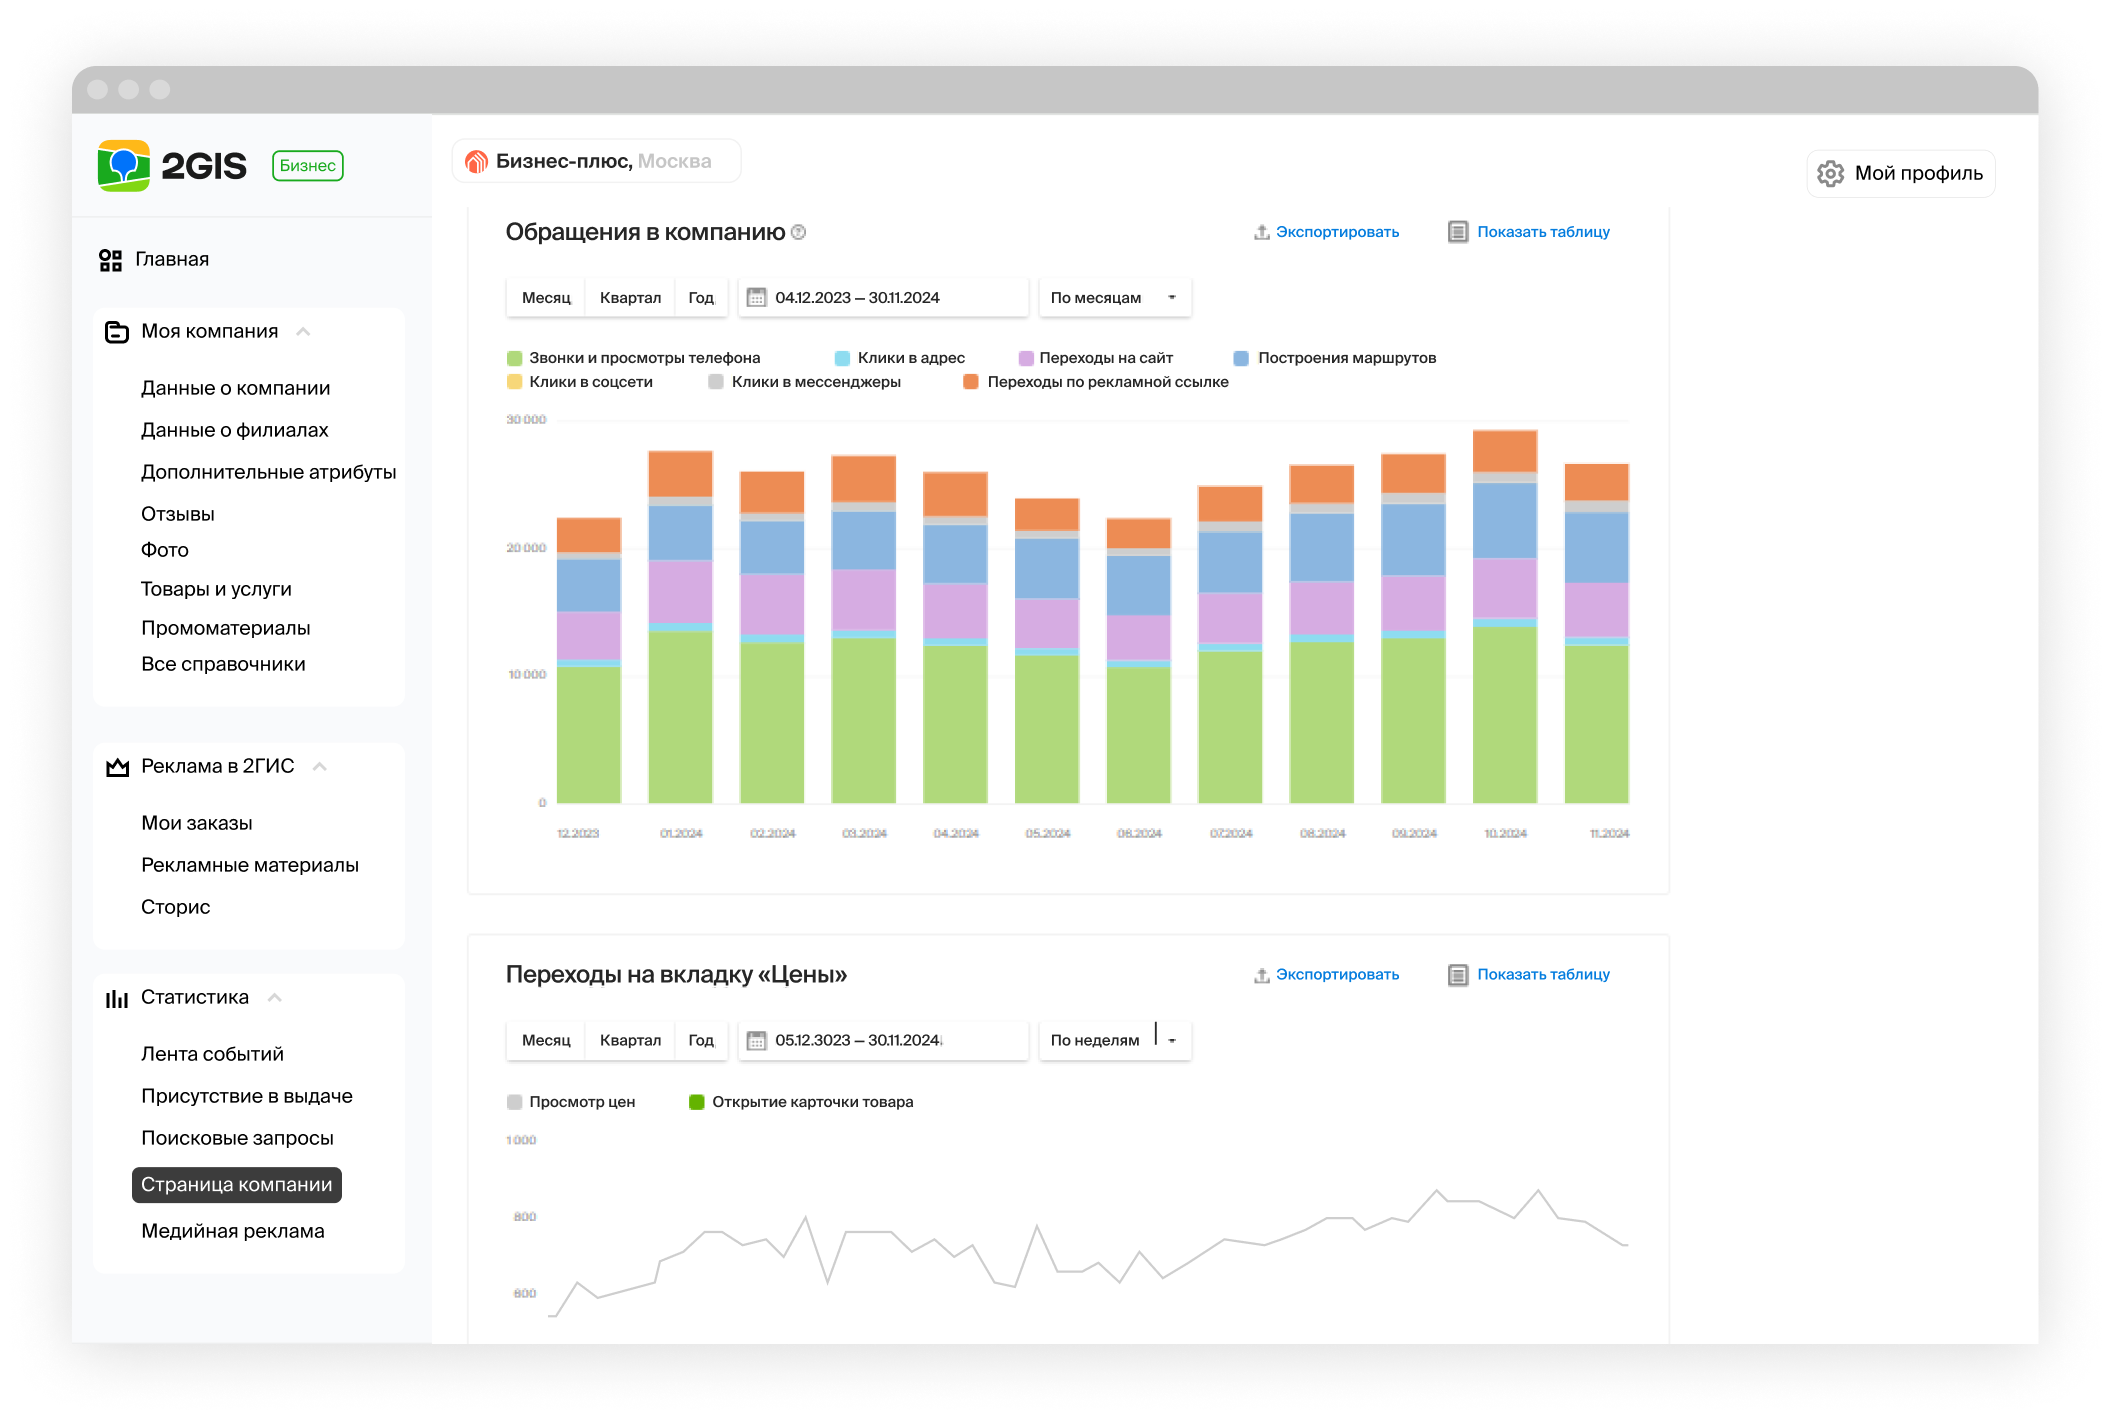2111x1422 pixels.
Task: Click export icon in Переходы на вкладку Цены panel
Action: click(x=1262, y=975)
